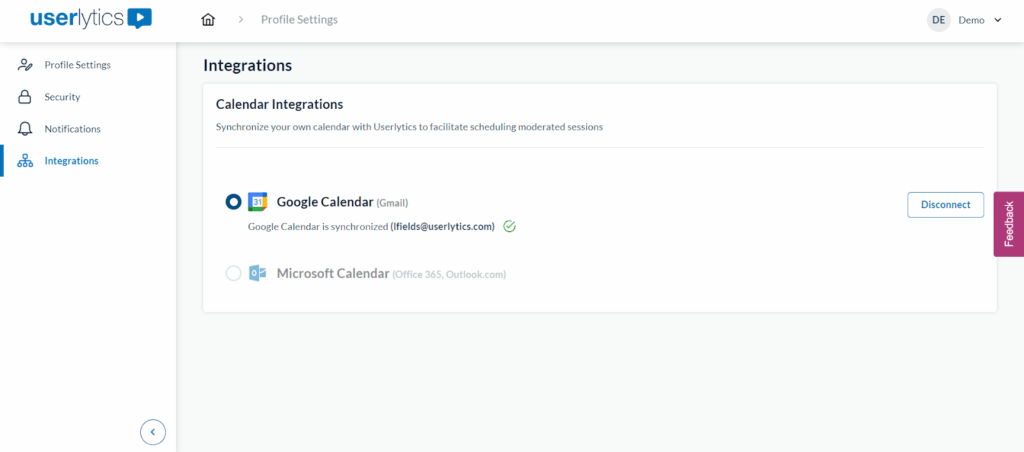This screenshot has height=452, width=1024.
Task: Select the Microsoft Calendar radio button
Action: click(x=233, y=273)
